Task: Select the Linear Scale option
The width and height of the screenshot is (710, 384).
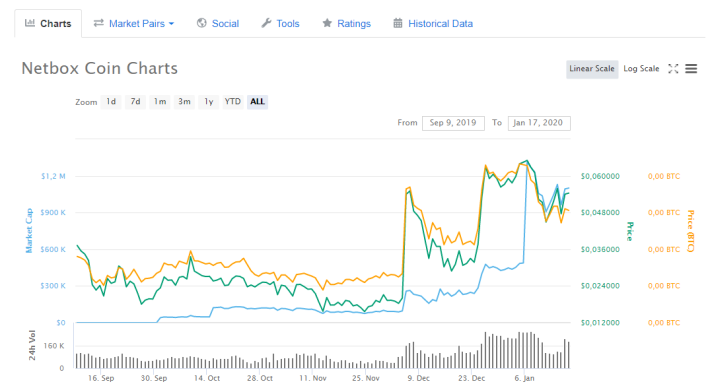Action: (x=592, y=69)
